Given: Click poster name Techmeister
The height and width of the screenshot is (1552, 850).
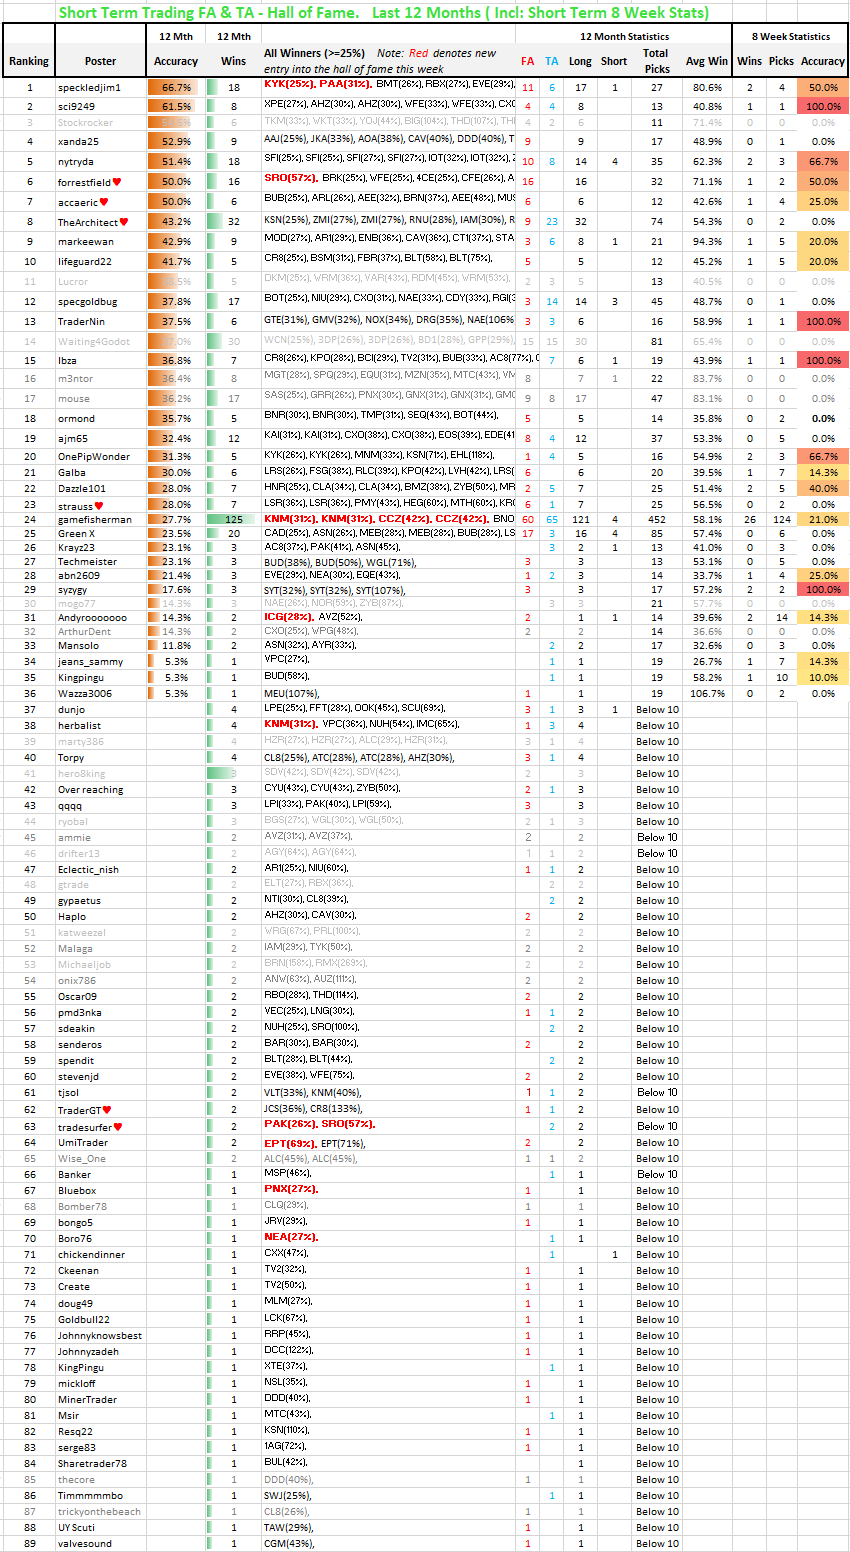Looking at the screenshot, I should coord(87,562).
